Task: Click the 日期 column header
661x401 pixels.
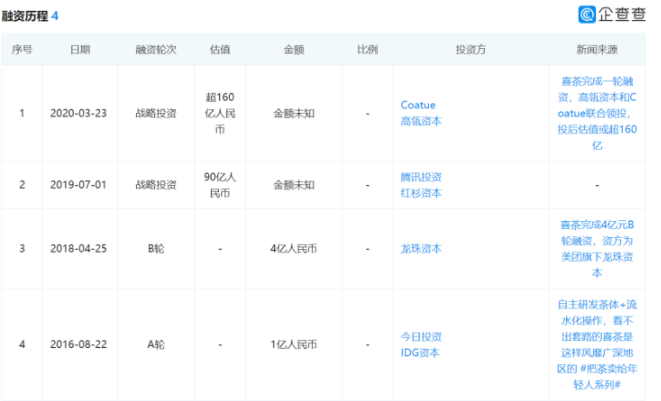Action: [80, 49]
